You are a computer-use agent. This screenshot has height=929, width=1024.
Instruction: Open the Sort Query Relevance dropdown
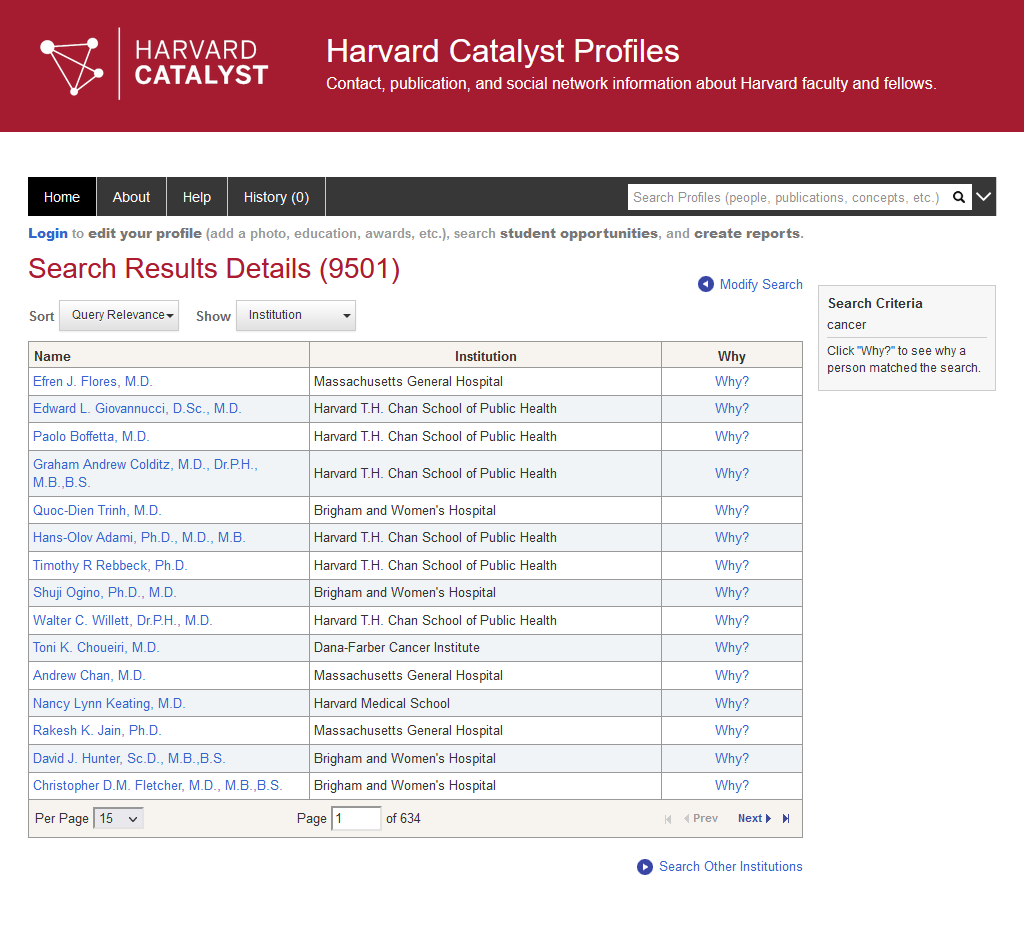(x=119, y=315)
